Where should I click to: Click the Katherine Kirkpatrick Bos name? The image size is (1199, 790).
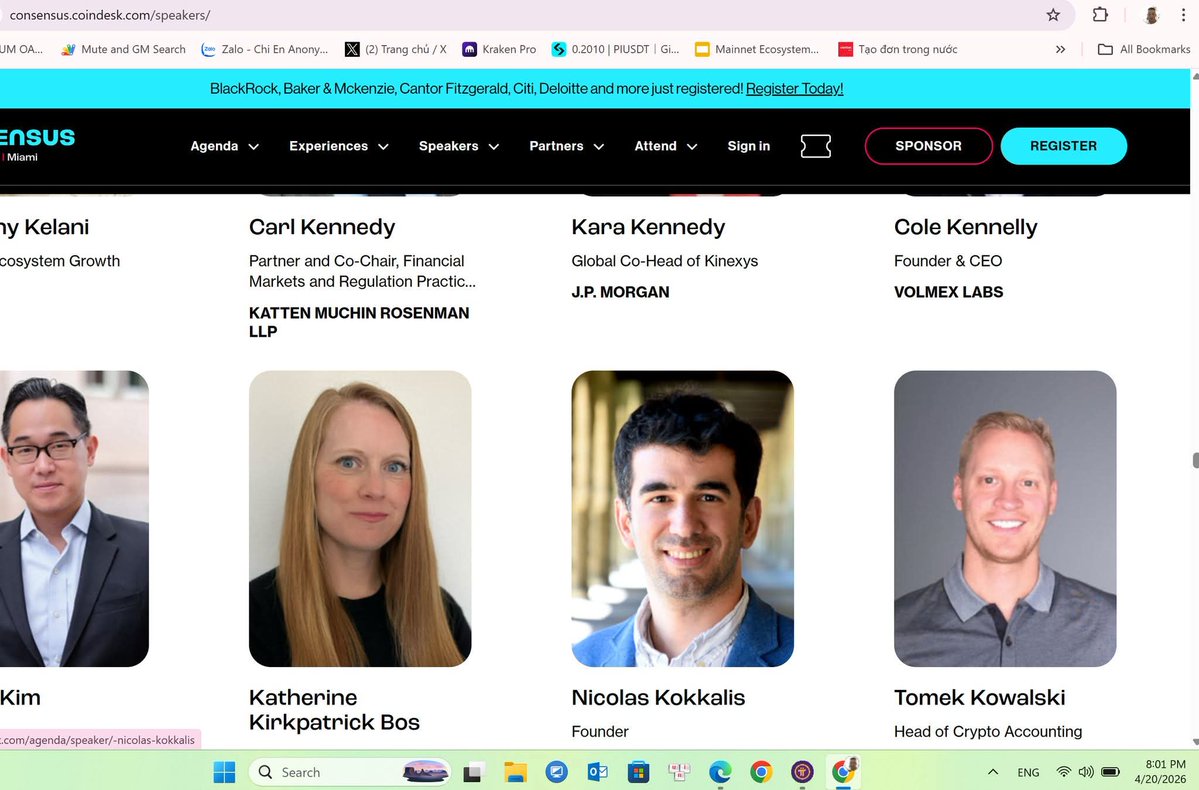[334, 710]
